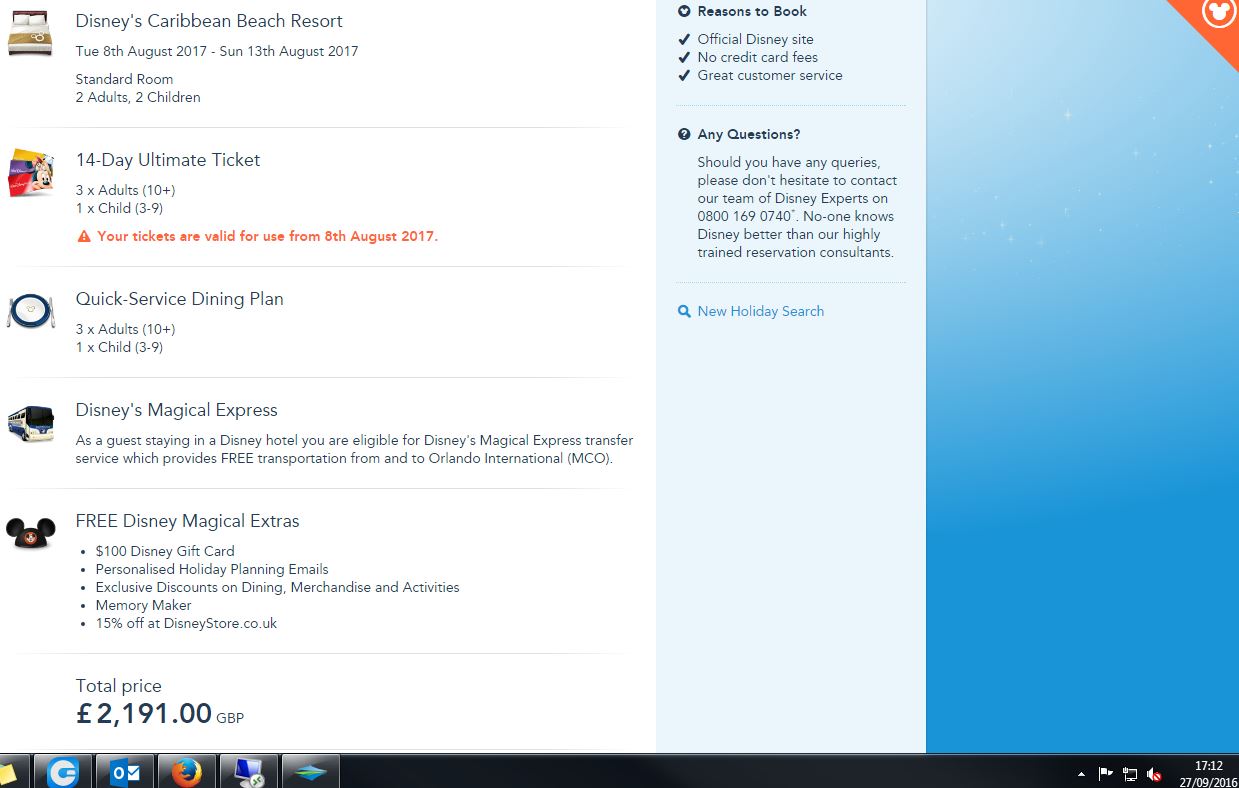Image resolution: width=1239 pixels, height=788 pixels.
Task: Click the checkmark beside Official Disney site
Action: point(684,40)
